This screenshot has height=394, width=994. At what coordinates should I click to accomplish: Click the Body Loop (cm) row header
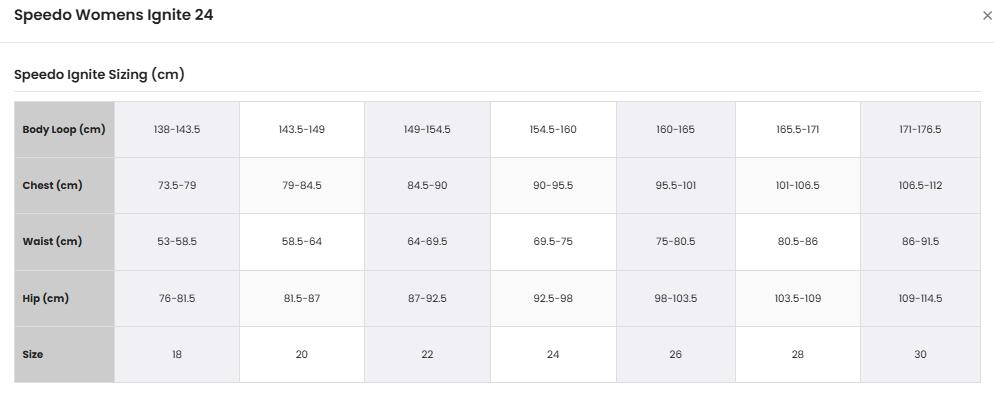[64, 130]
